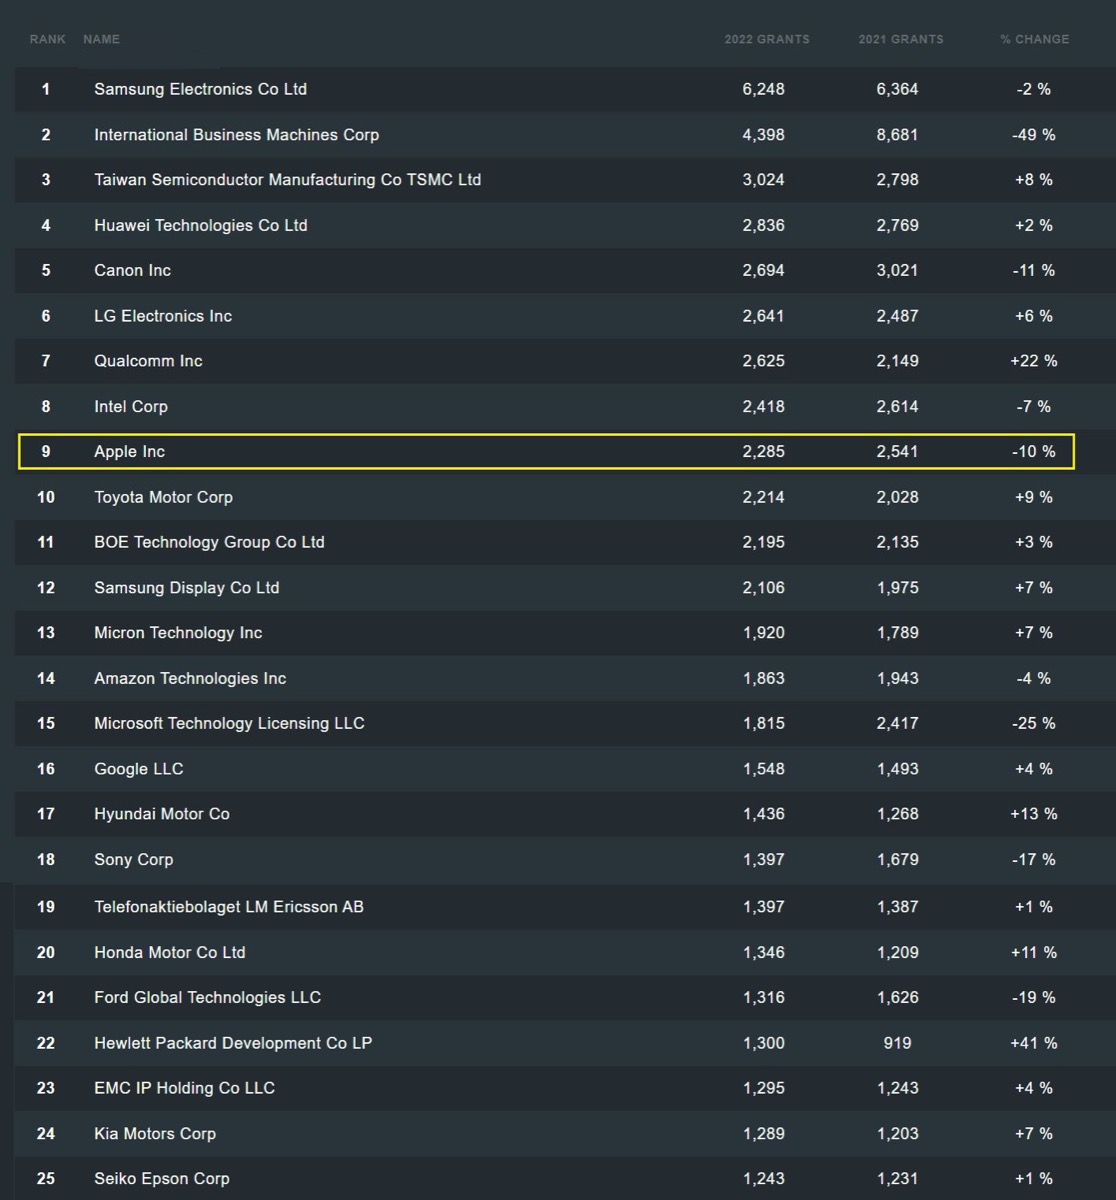The height and width of the screenshot is (1200, 1116).
Task: Click IBM's -49 % change value
Action: (1034, 134)
